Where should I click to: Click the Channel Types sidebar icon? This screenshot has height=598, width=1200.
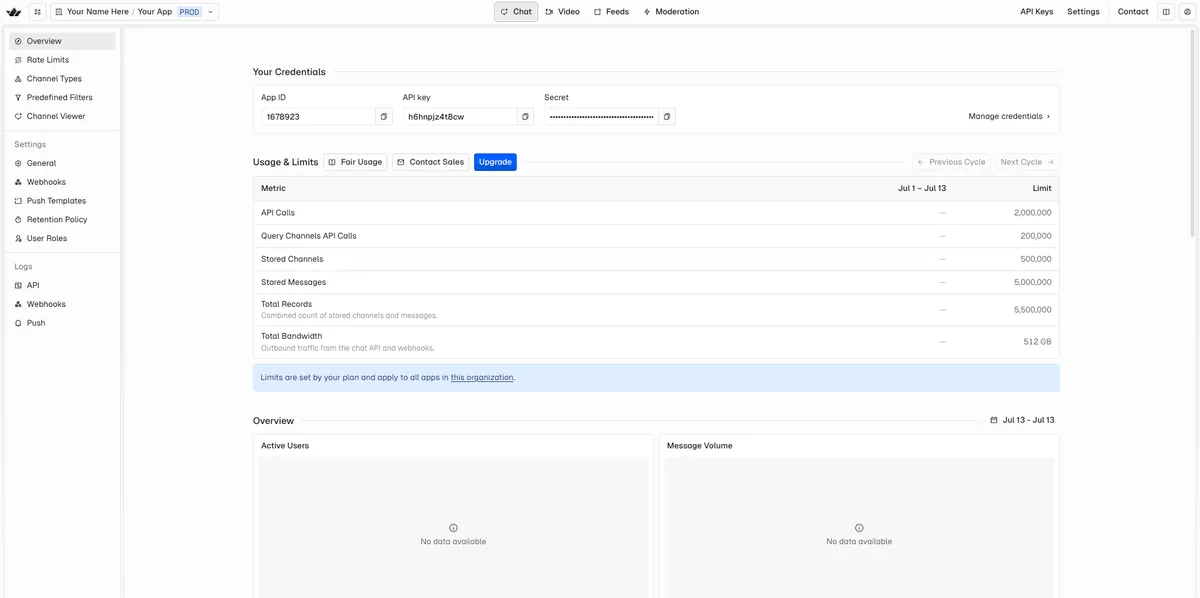[18, 79]
